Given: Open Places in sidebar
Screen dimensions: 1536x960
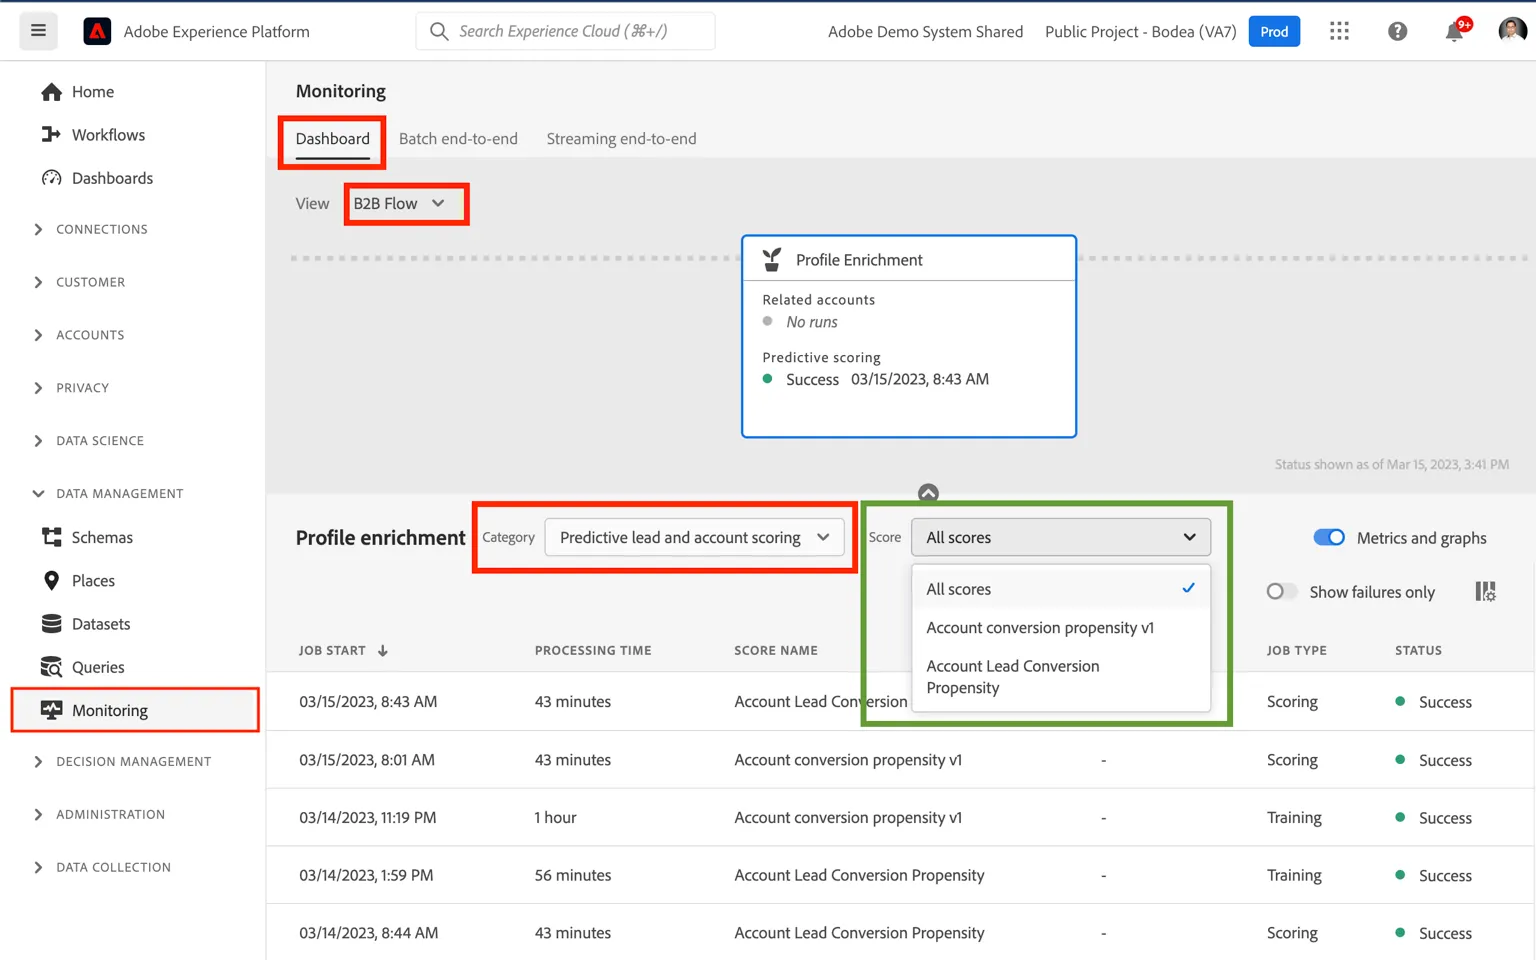Looking at the screenshot, I should tap(78, 580).
